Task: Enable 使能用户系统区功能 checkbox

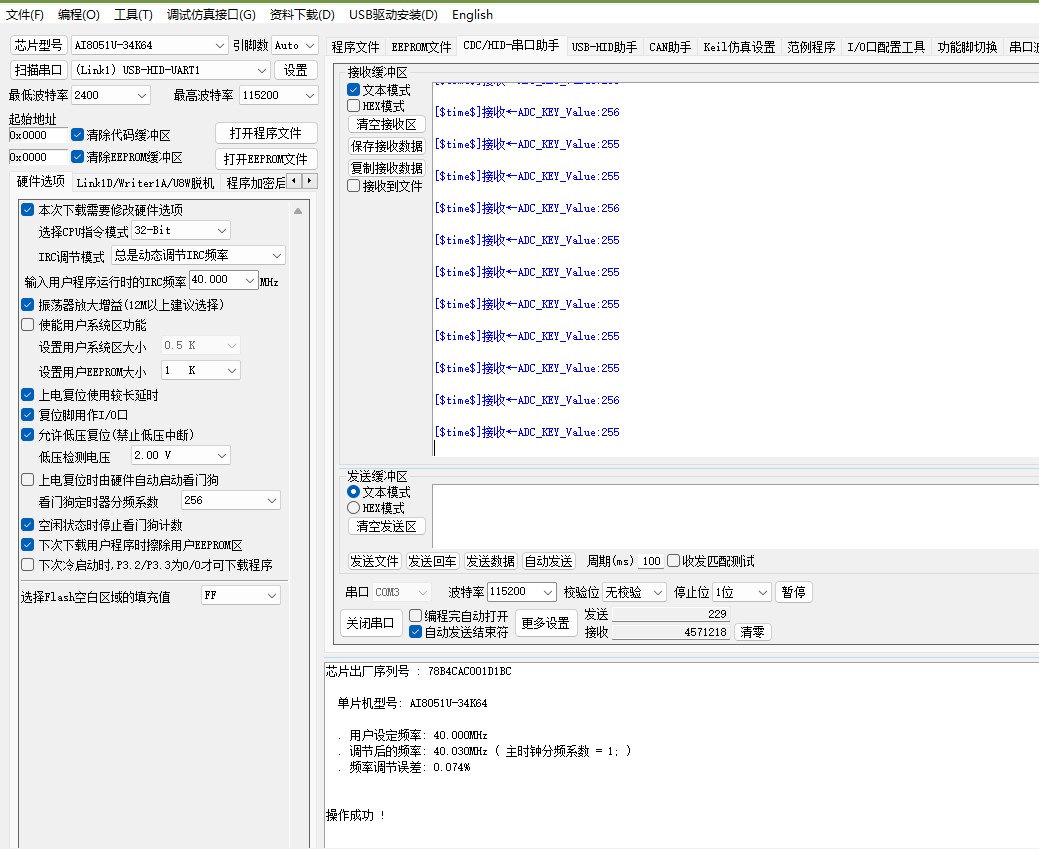Action: [27, 325]
